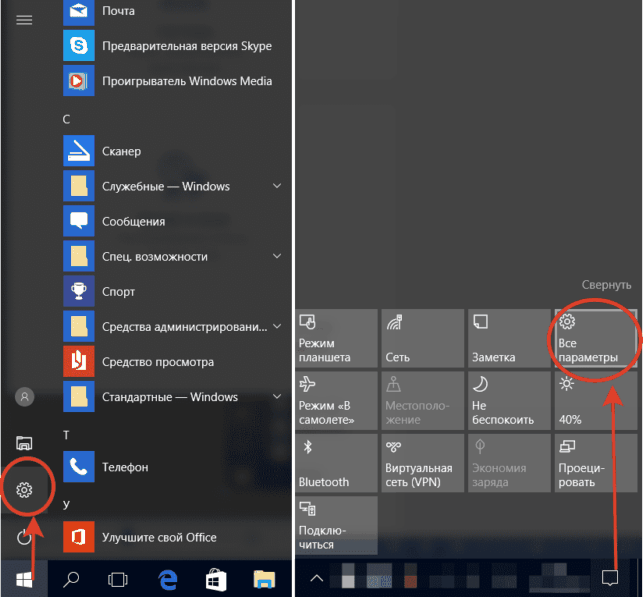The height and width of the screenshot is (597, 643).
Task: Click the Свернуть link
Action: click(606, 285)
